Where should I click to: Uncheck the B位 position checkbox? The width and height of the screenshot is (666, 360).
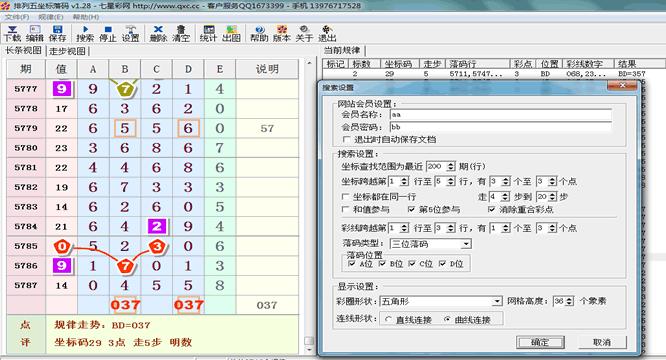pos(382,264)
